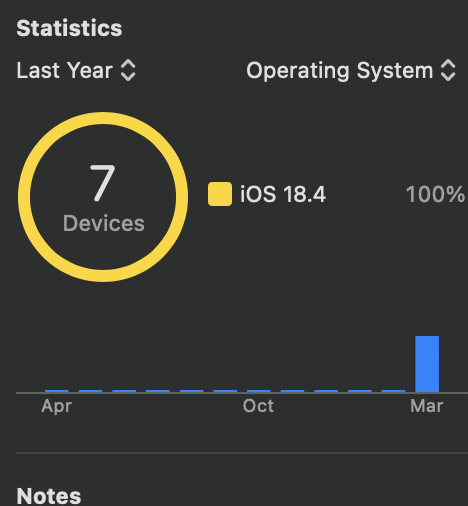This screenshot has width=468, height=506.
Task: Click the tall blue March bar
Action: coord(427,364)
